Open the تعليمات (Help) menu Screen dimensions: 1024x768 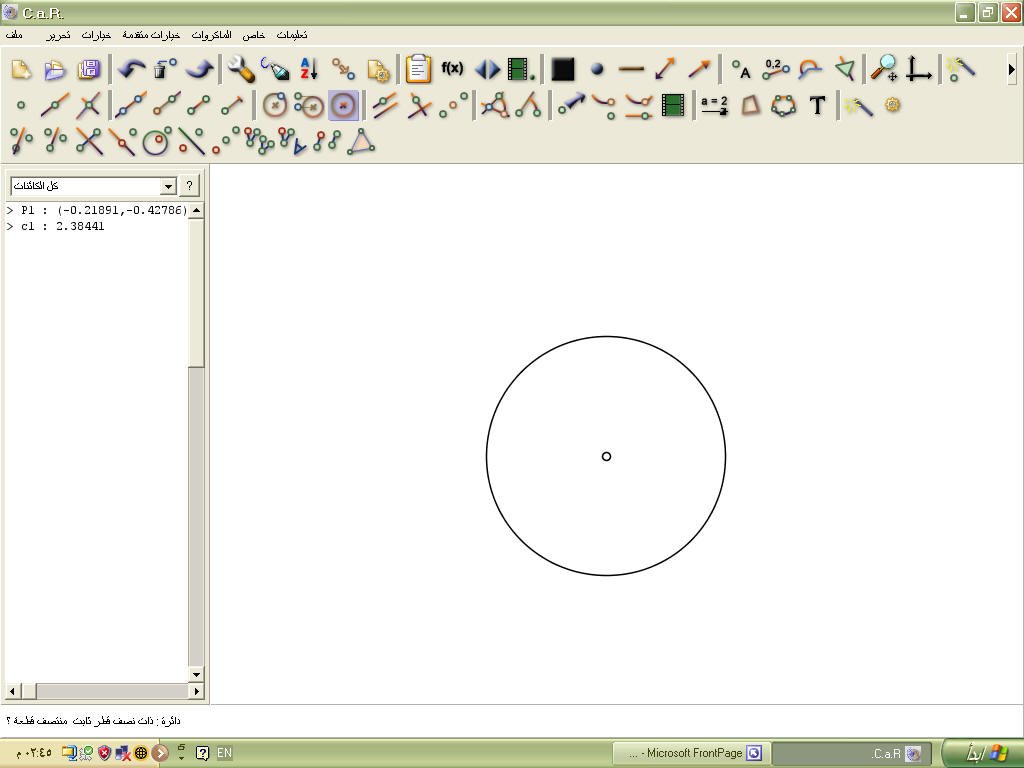click(291, 35)
